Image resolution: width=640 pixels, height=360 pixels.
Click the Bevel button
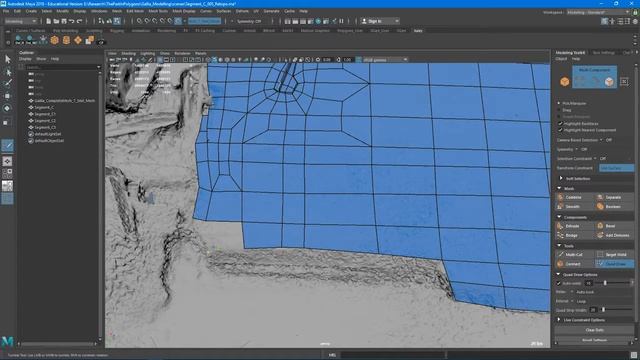tap(614, 226)
